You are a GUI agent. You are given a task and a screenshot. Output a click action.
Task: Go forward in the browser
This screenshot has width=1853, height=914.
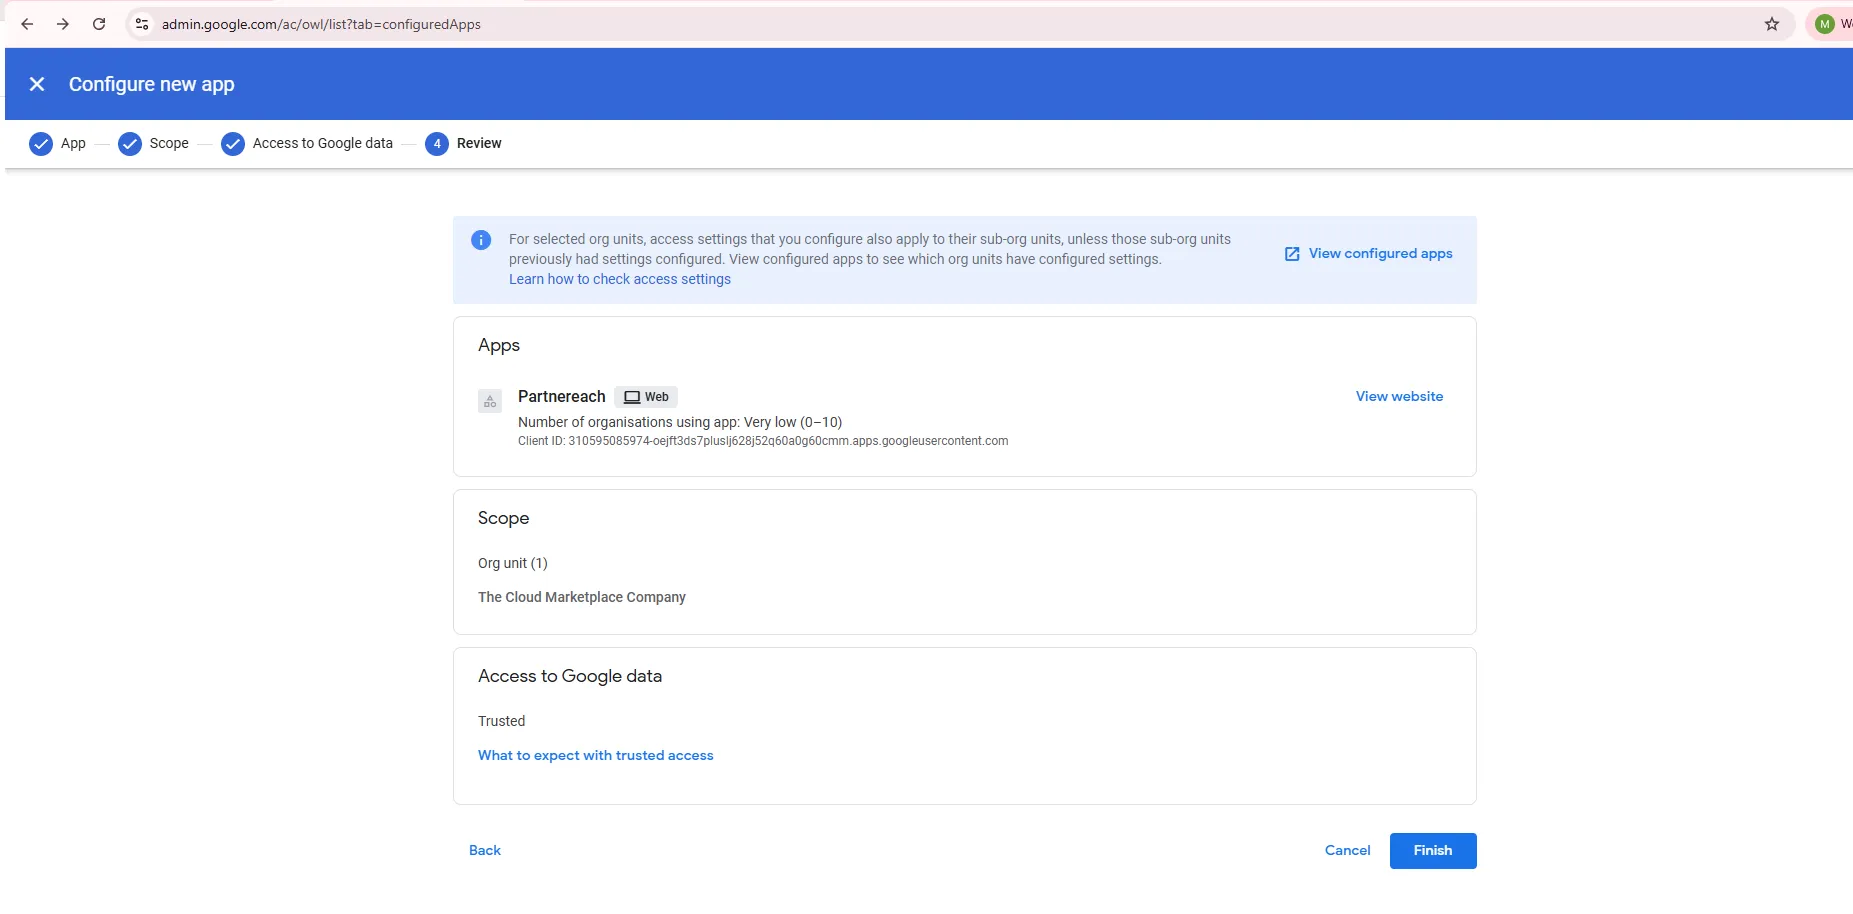[63, 24]
